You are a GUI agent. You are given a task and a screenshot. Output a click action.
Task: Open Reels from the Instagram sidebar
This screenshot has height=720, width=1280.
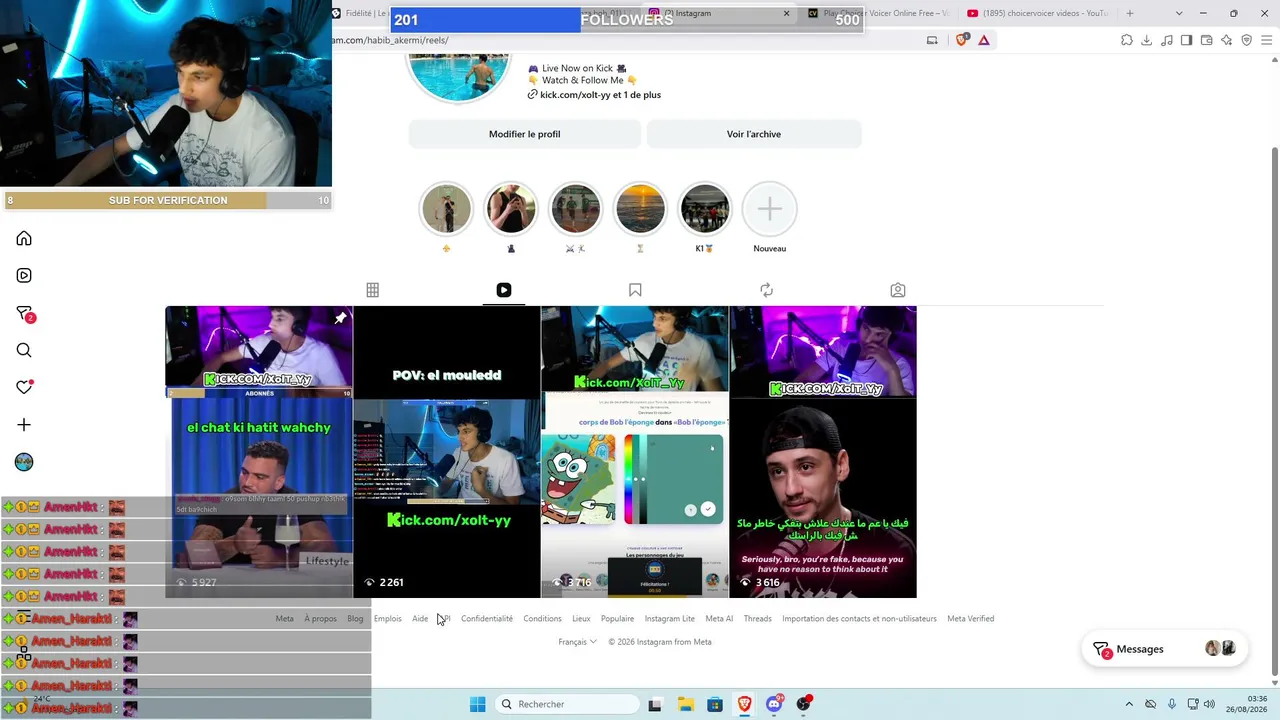[24, 275]
